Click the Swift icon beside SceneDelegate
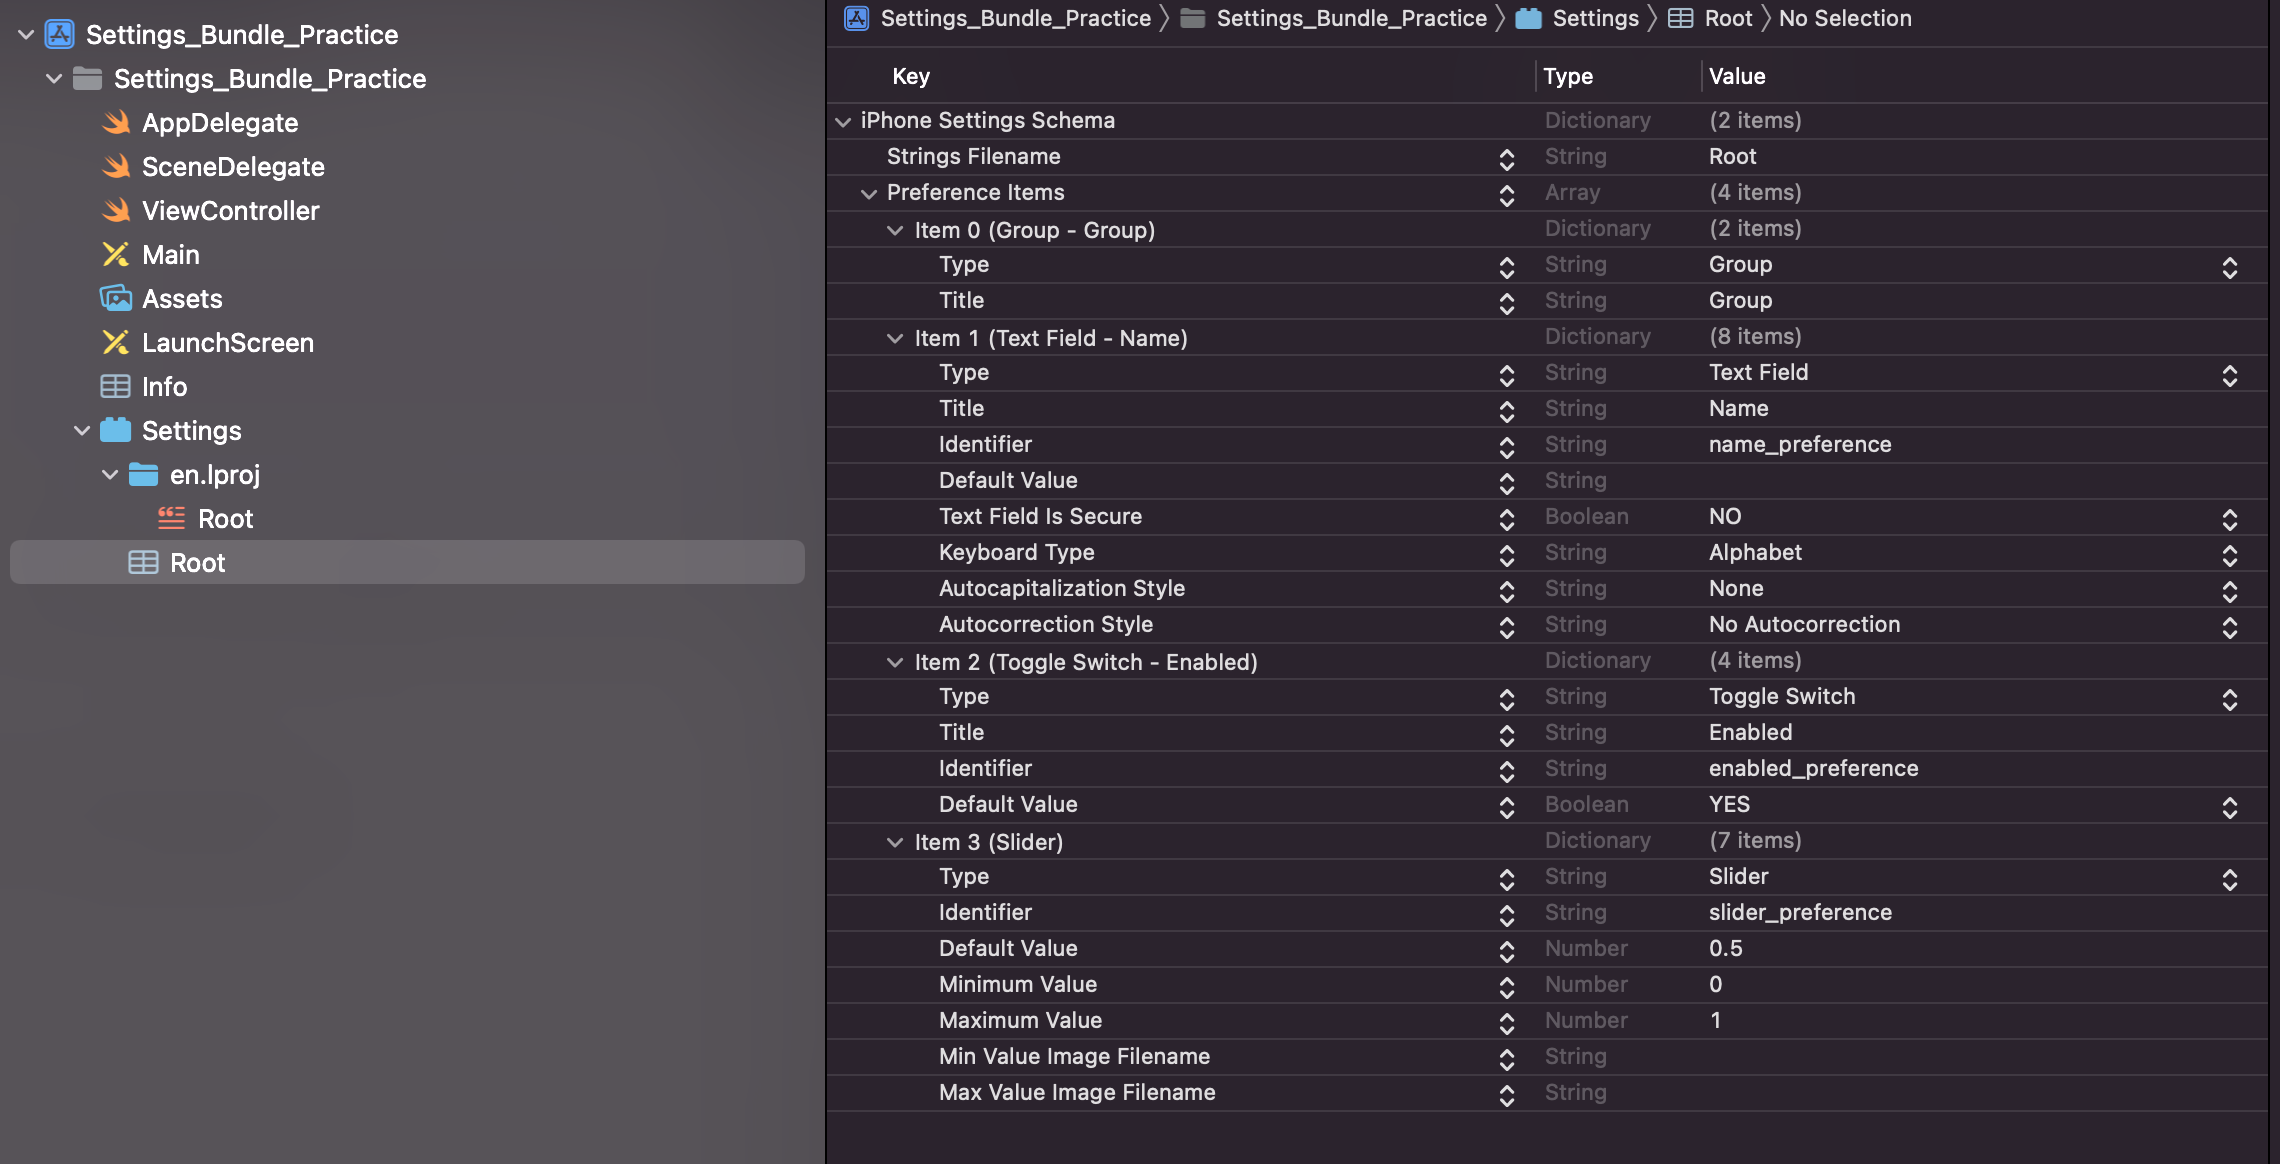The height and width of the screenshot is (1164, 2280). [116, 167]
